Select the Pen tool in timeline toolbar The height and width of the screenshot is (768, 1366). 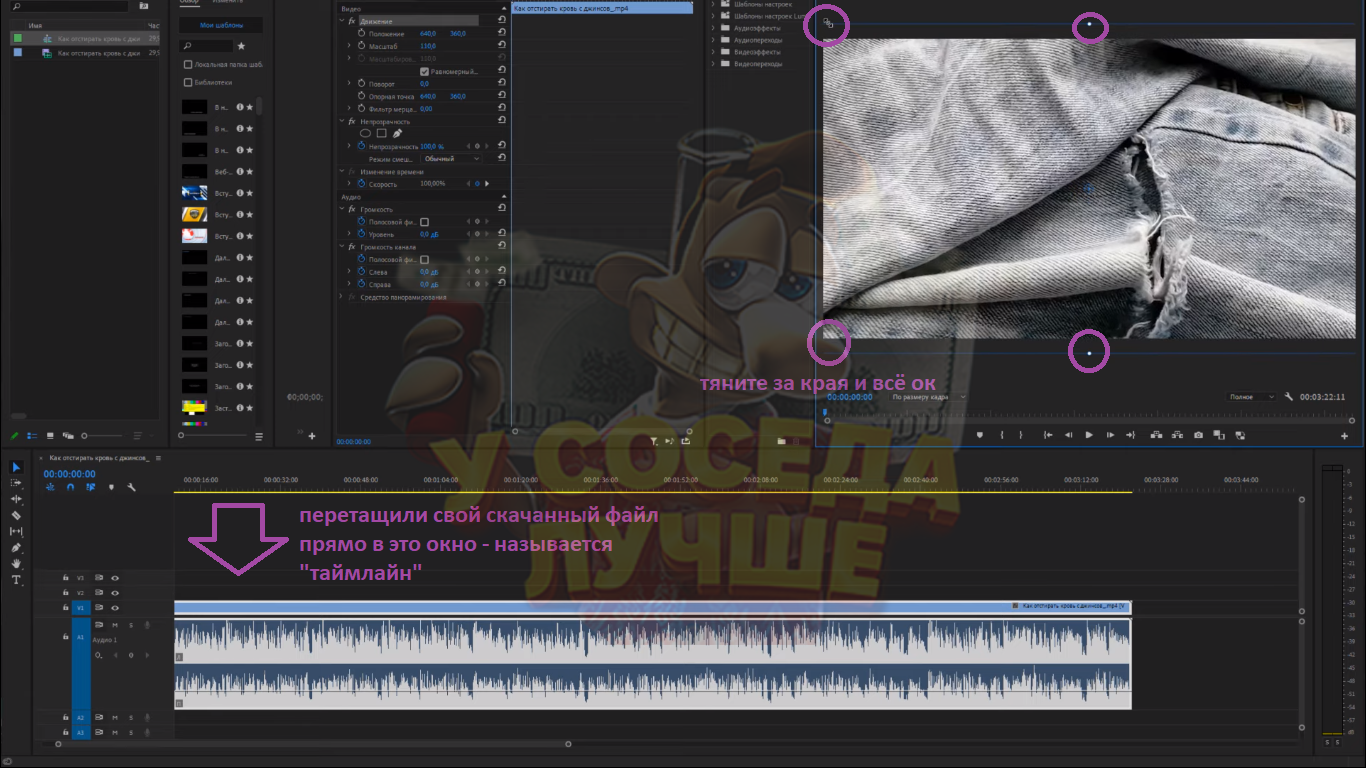pyautogui.click(x=16, y=548)
